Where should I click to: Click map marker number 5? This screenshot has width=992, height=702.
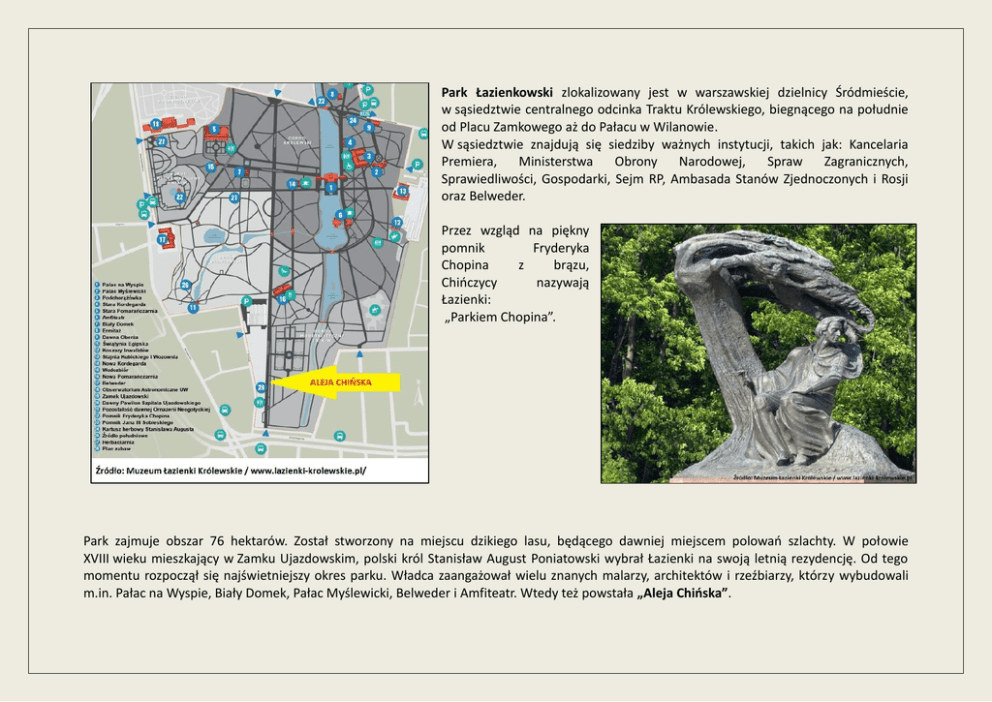(x=214, y=129)
